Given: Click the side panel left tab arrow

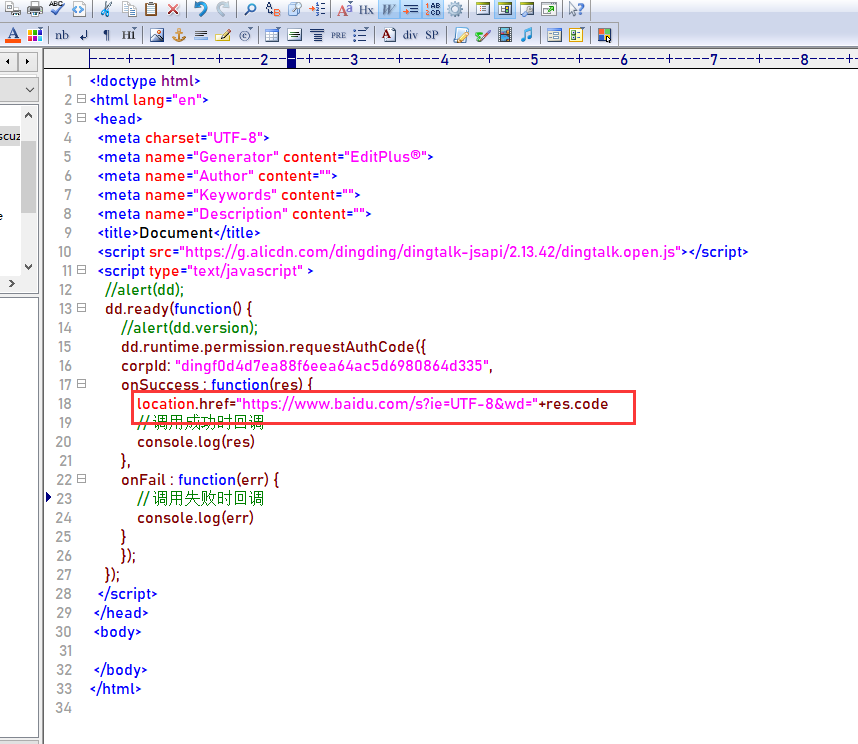Looking at the screenshot, I should (8, 61).
